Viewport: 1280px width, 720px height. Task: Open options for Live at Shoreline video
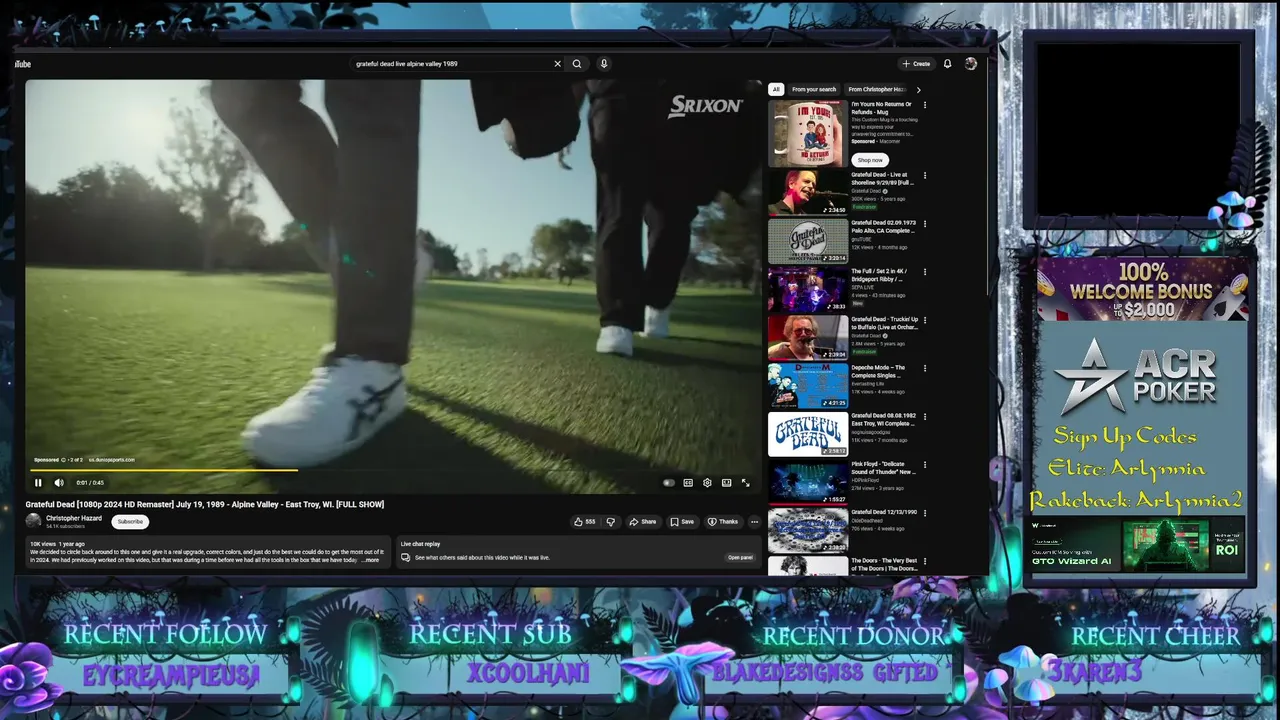[925, 177]
